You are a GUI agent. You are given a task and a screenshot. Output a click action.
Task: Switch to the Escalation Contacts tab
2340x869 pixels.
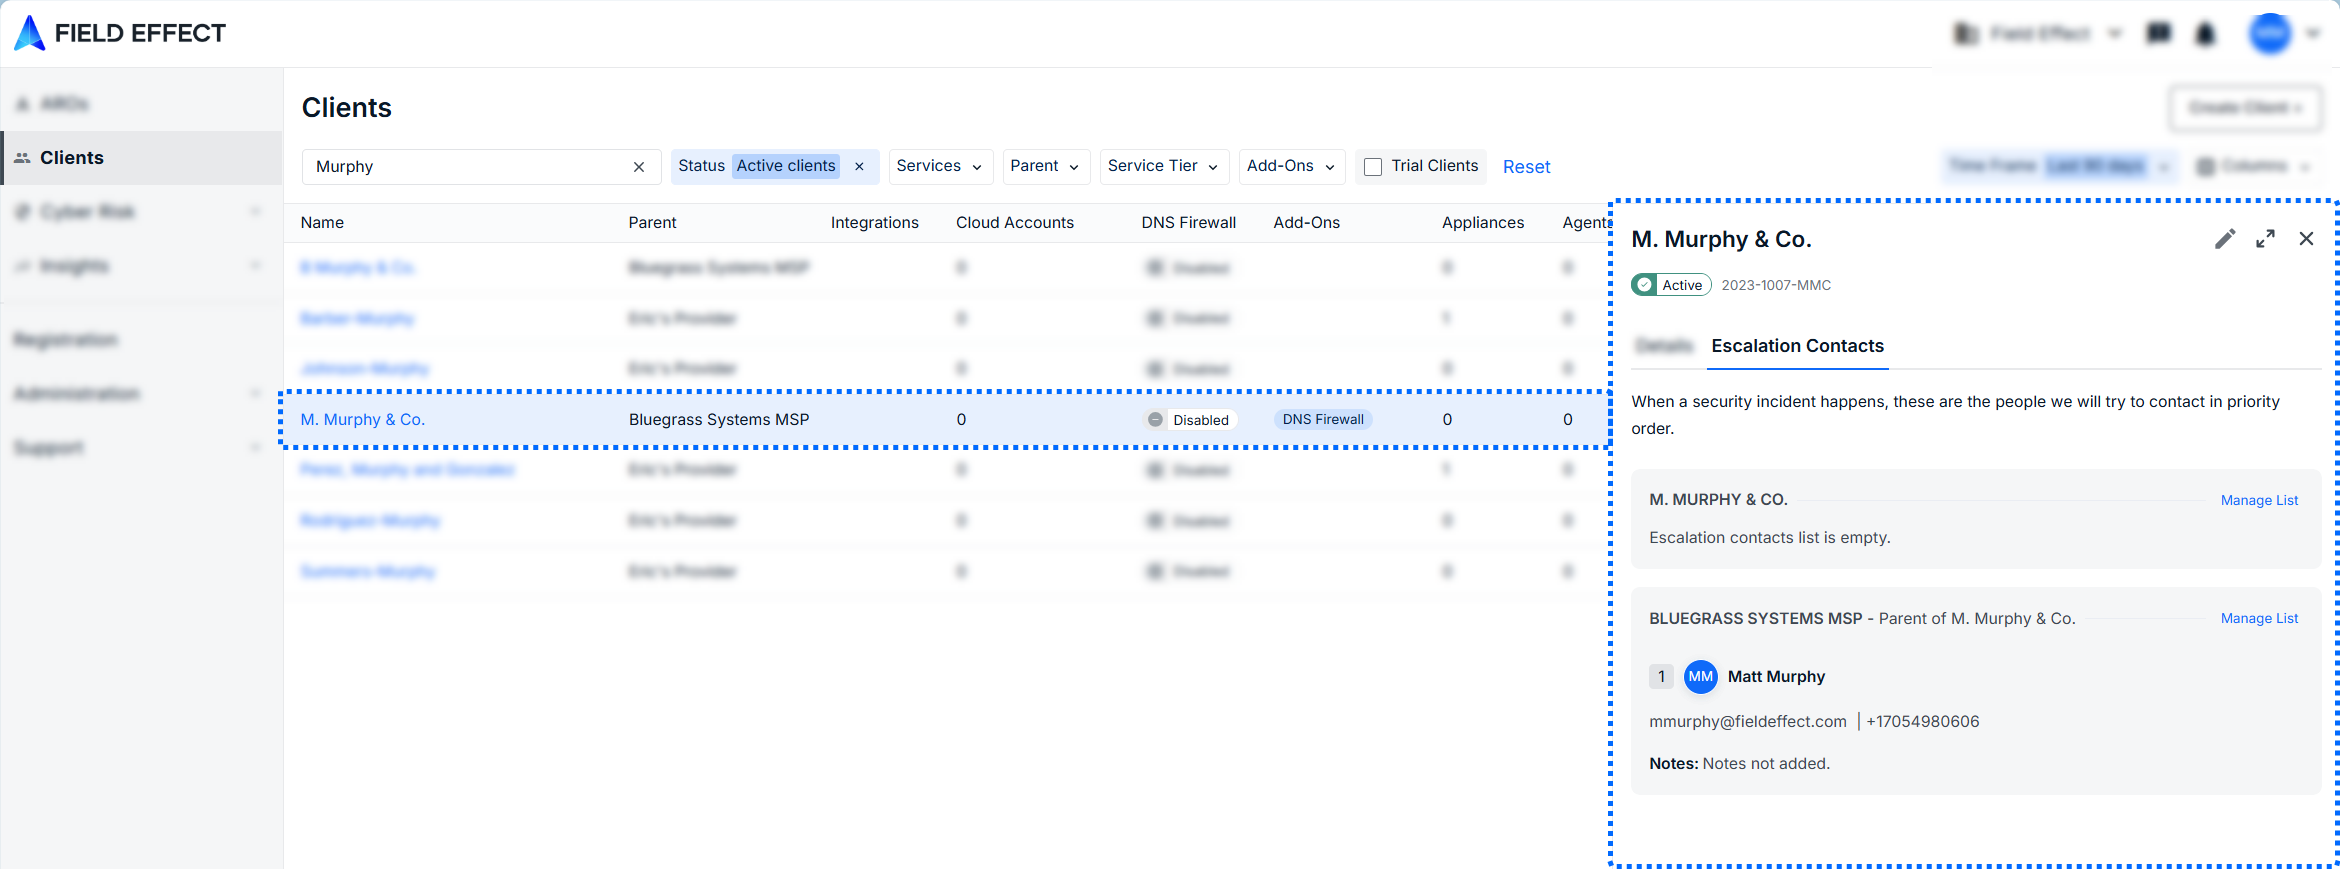[x=1797, y=346]
